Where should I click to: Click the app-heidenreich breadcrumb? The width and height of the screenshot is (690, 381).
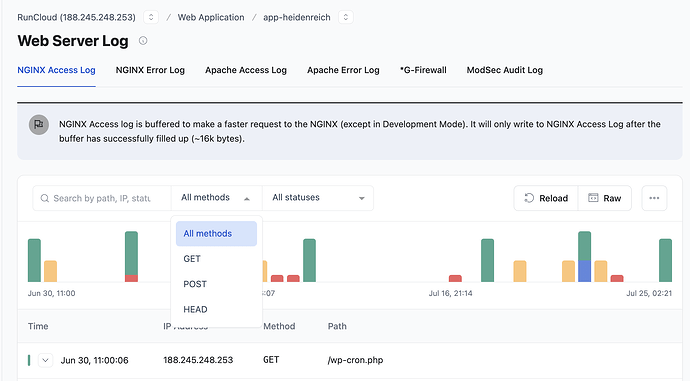point(297,17)
